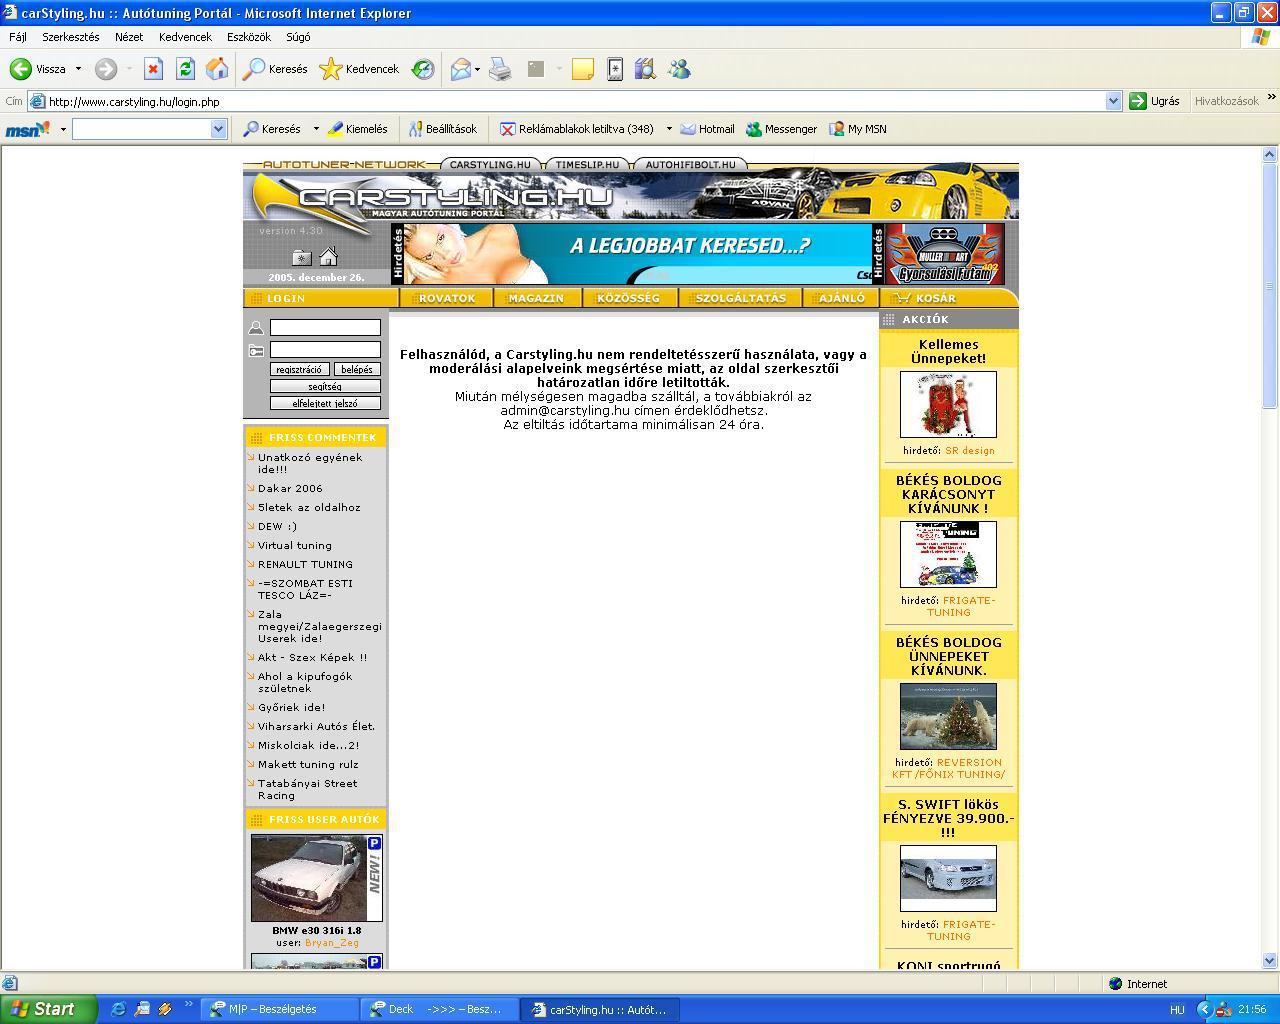Open the Súgó menu

click(298, 37)
